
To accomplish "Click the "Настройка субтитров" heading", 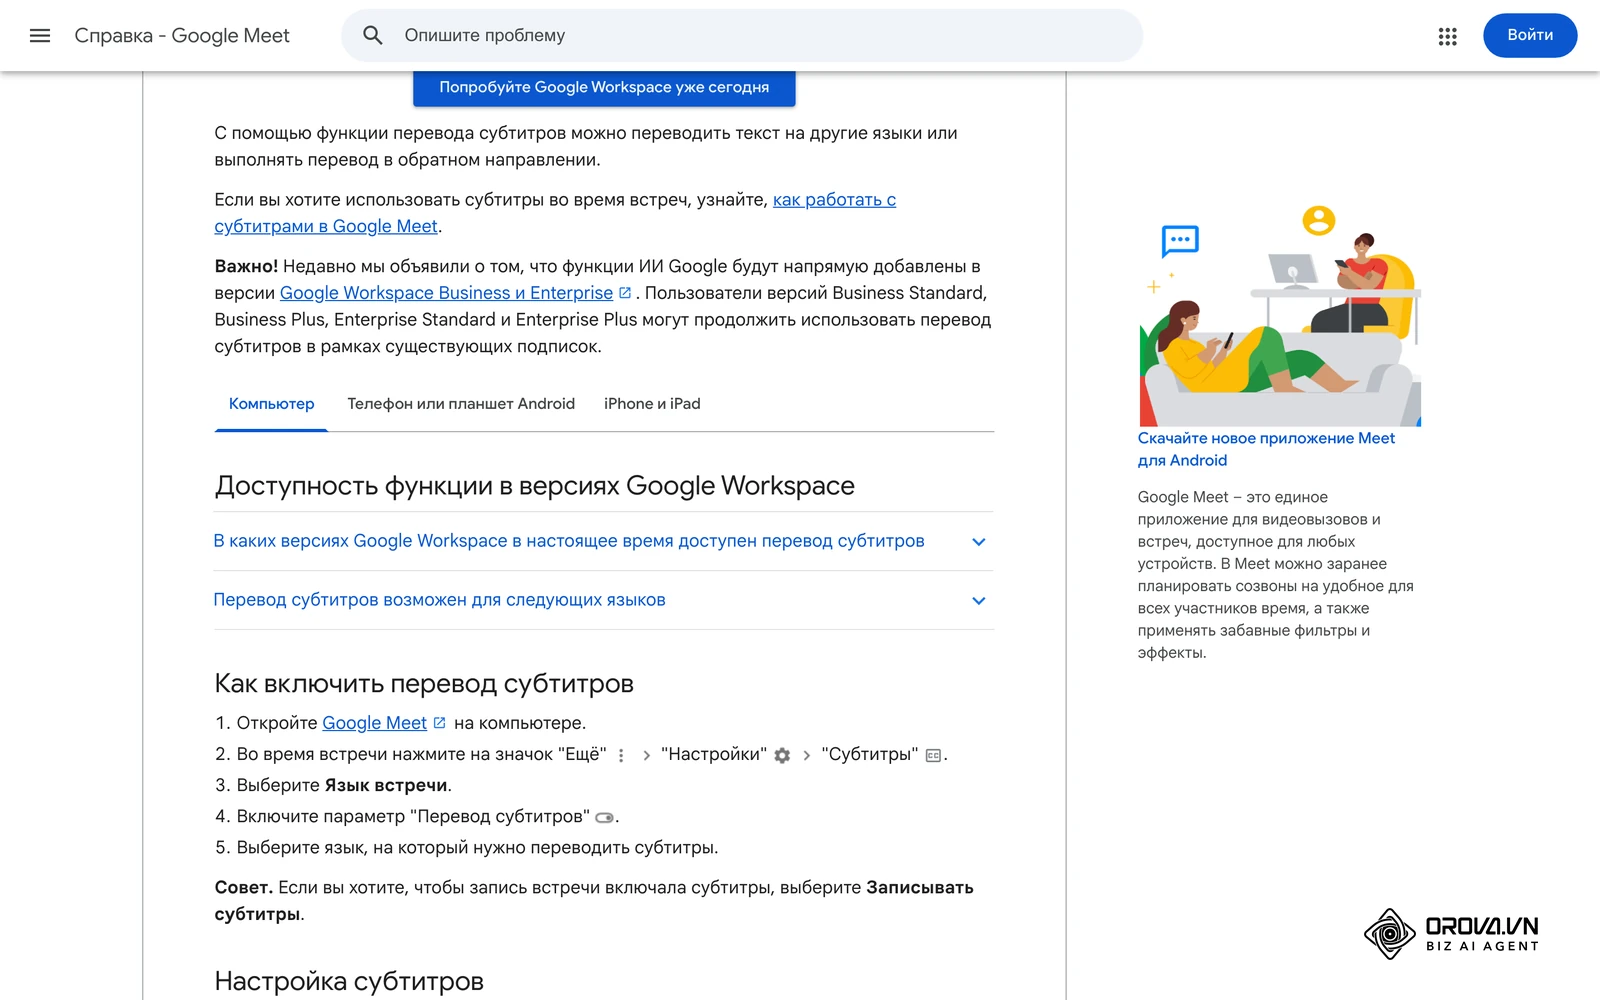I will point(349,982).
